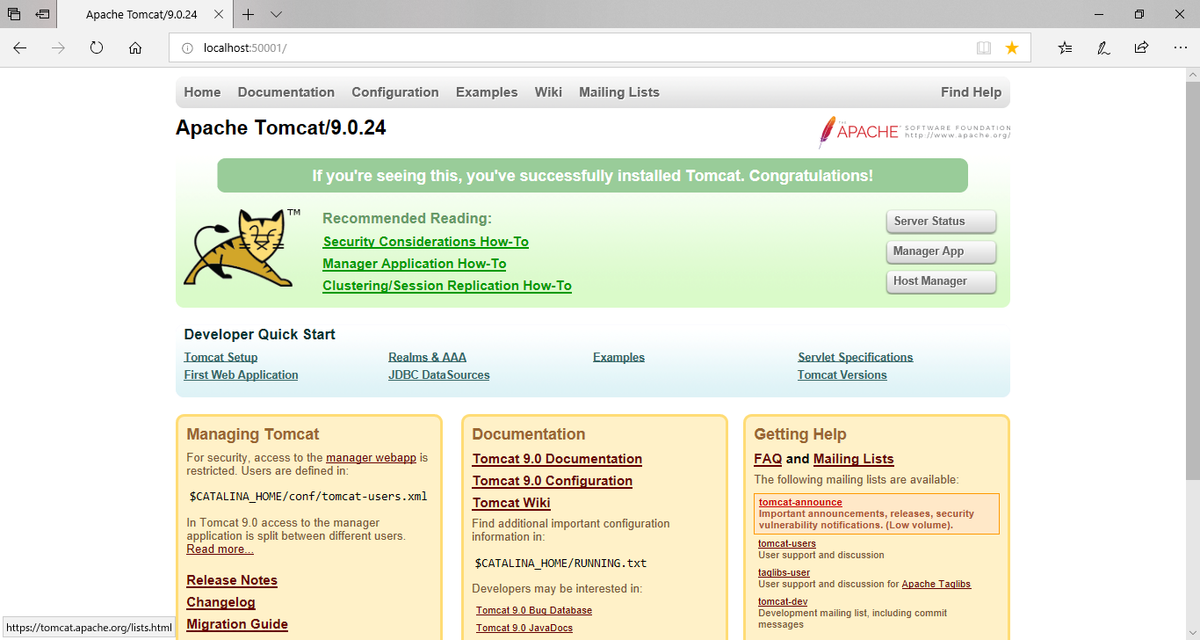Open the Tomcat 9.0 Configuration link
The height and width of the screenshot is (640, 1200).
coord(552,481)
